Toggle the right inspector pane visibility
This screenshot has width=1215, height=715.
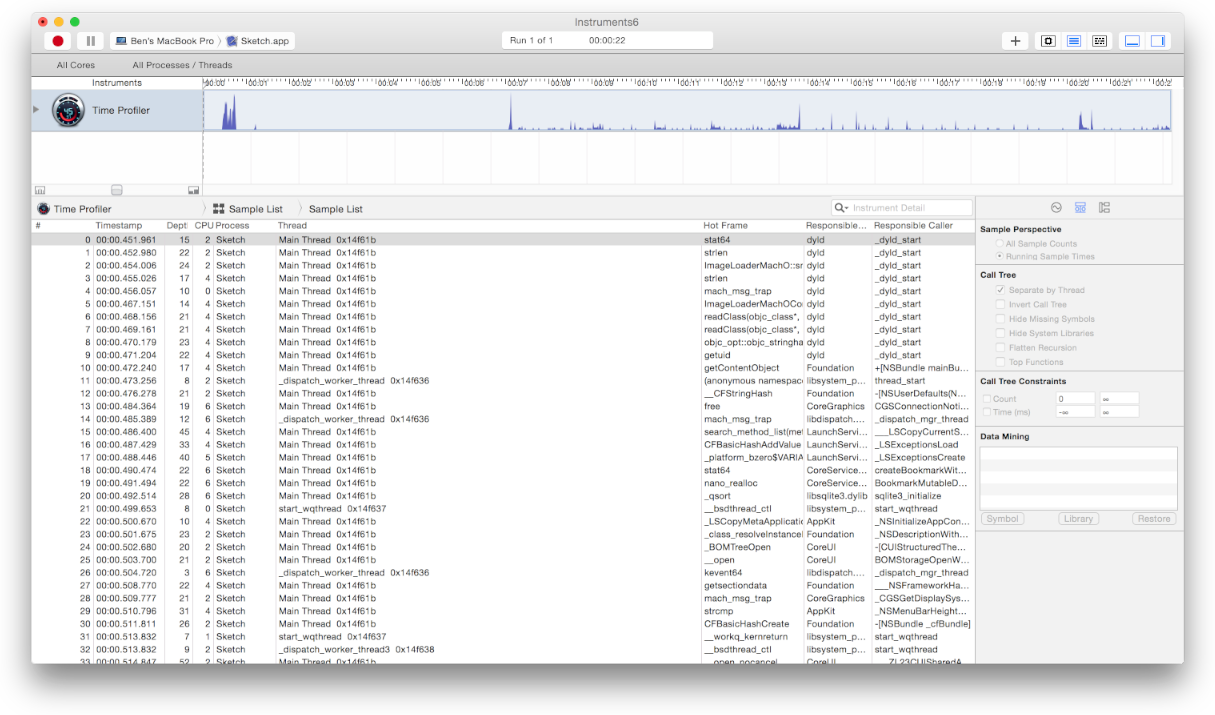pos(1158,41)
